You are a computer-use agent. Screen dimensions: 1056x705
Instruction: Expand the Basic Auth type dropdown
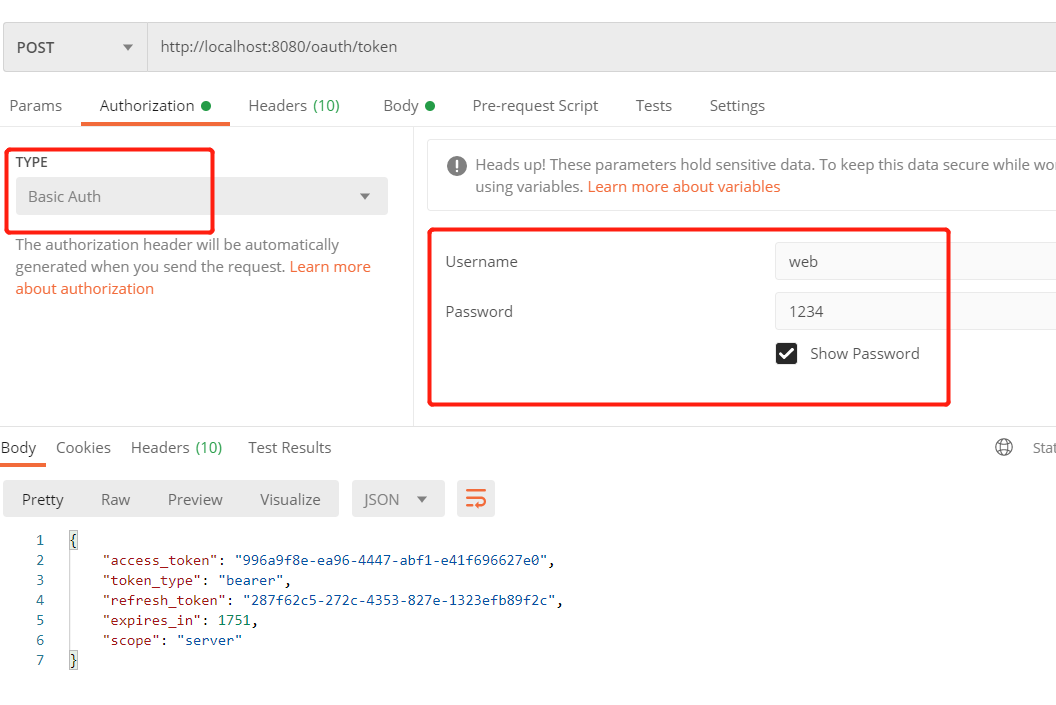pyautogui.click(x=201, y=196)
